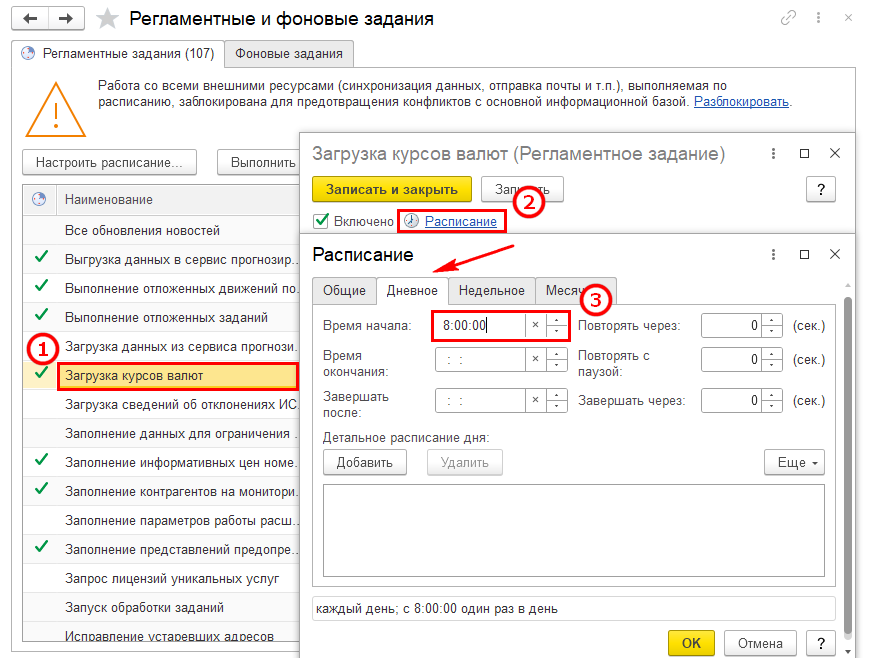Click the clock icon next to Расписание link
The width and height of the screenshot is (874, 658).
[x=411, y=221]
